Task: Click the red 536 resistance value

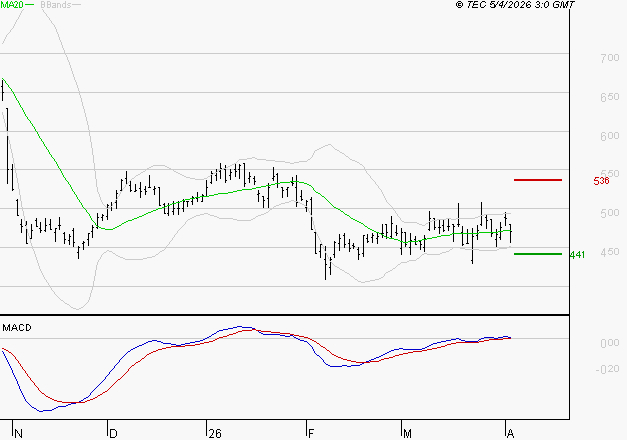Action: point(601,181)
